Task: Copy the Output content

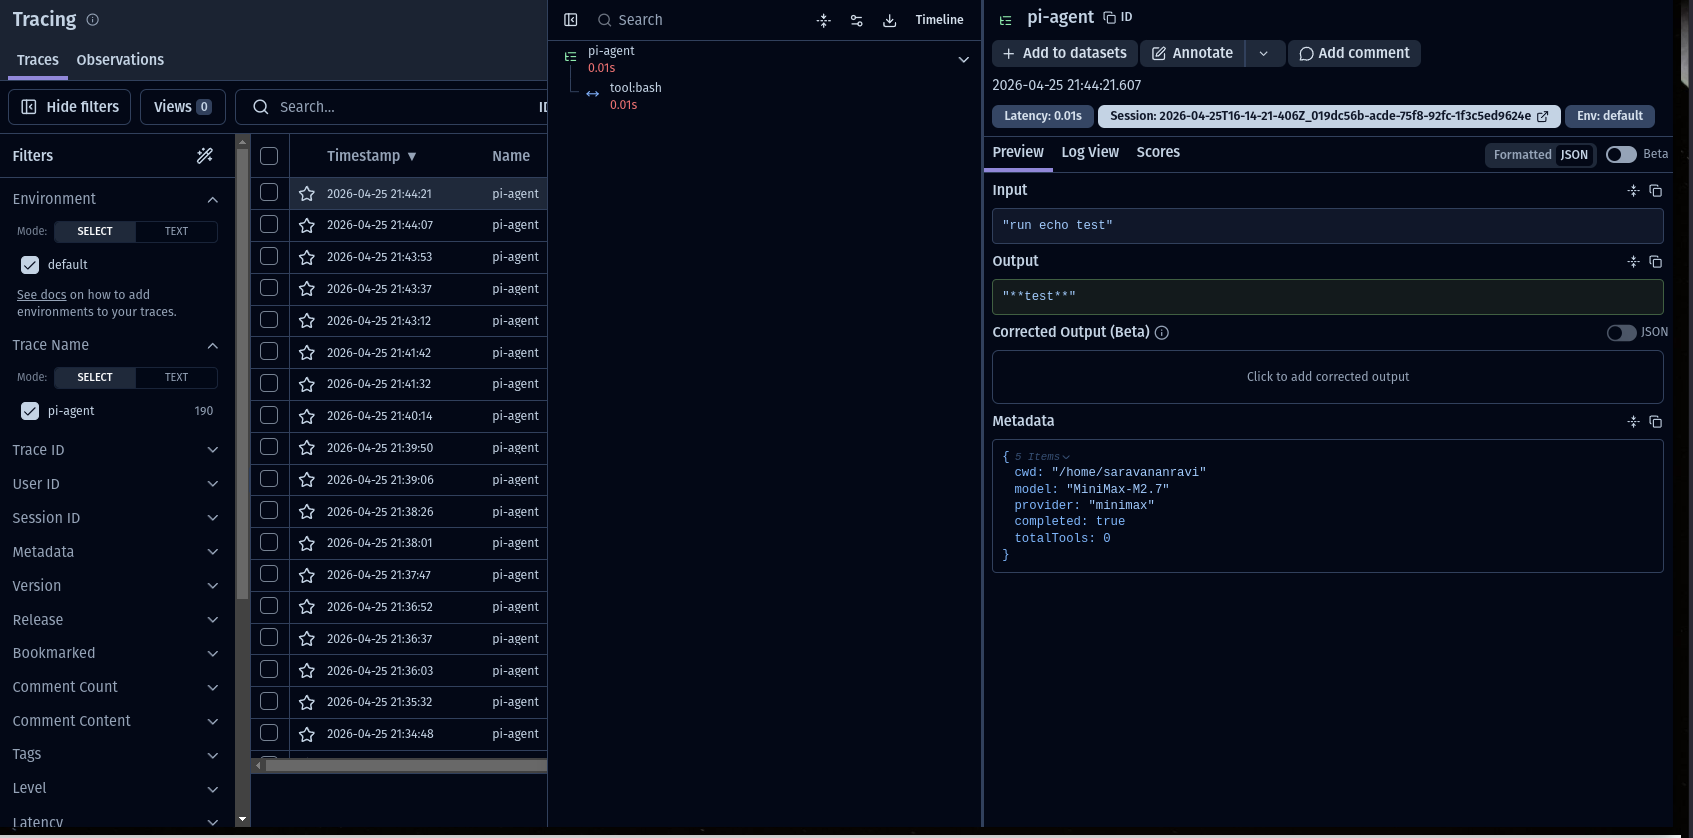Action: [1656, 261]
